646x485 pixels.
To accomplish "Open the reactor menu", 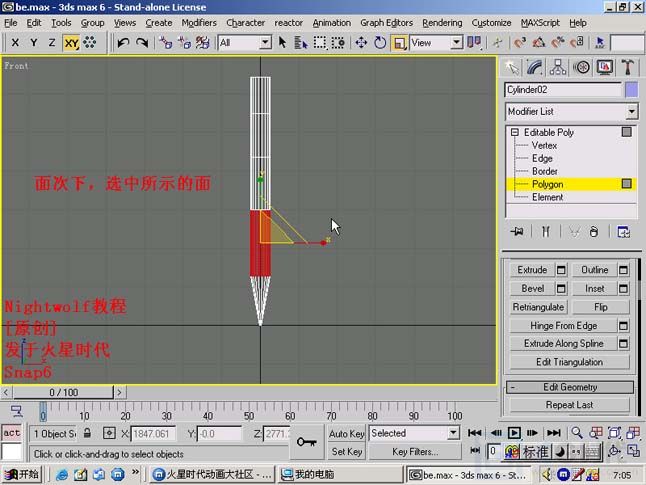I will click(288, 23).
